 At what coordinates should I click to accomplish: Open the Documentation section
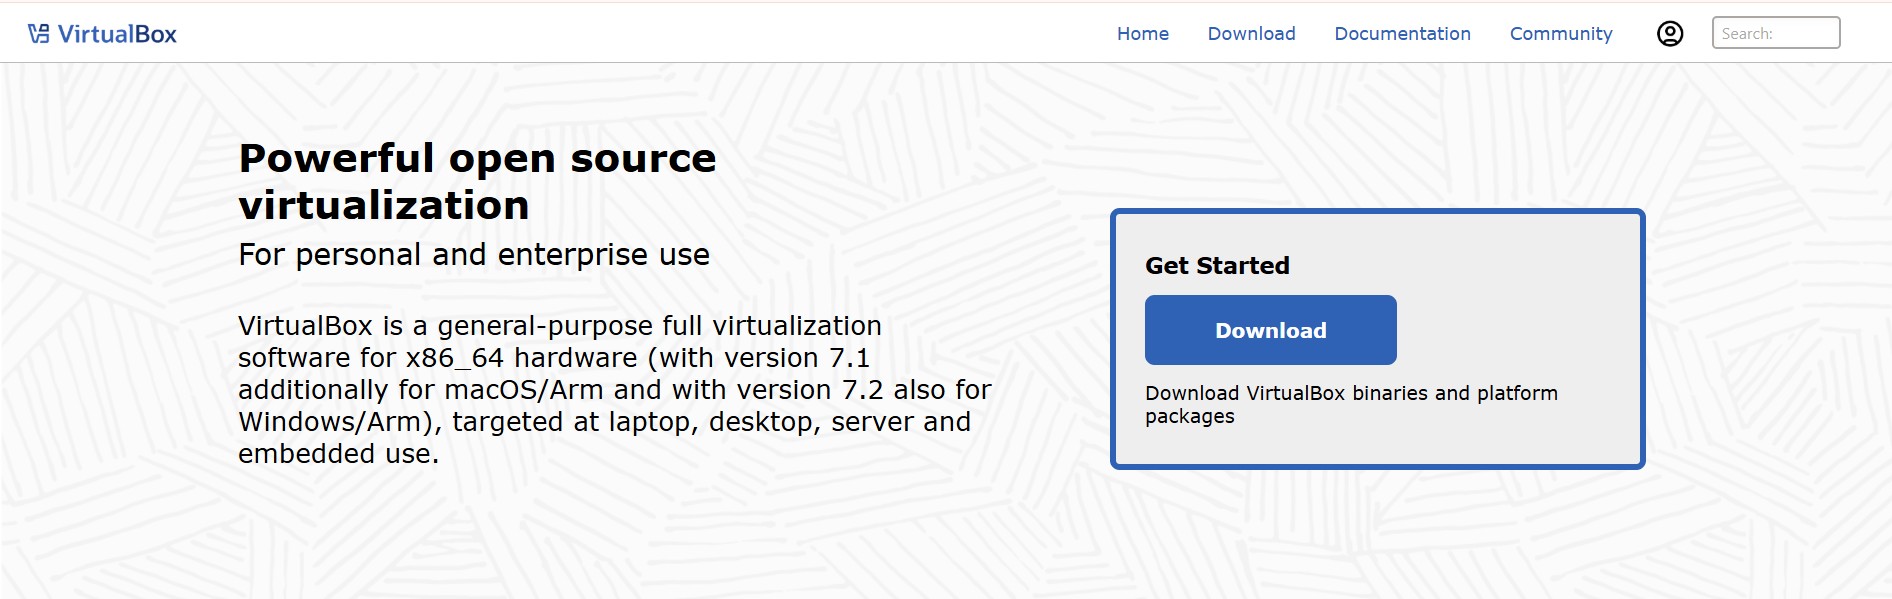[x=1402, y=34]
